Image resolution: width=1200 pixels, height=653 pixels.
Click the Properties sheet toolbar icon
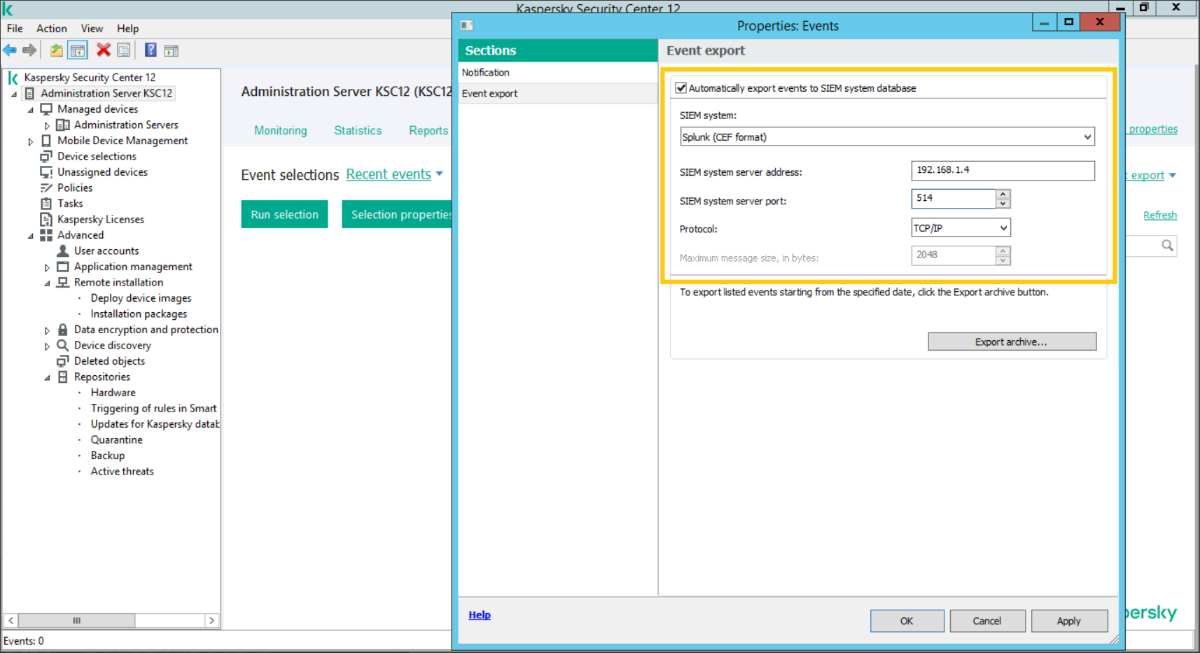[123, 50]
